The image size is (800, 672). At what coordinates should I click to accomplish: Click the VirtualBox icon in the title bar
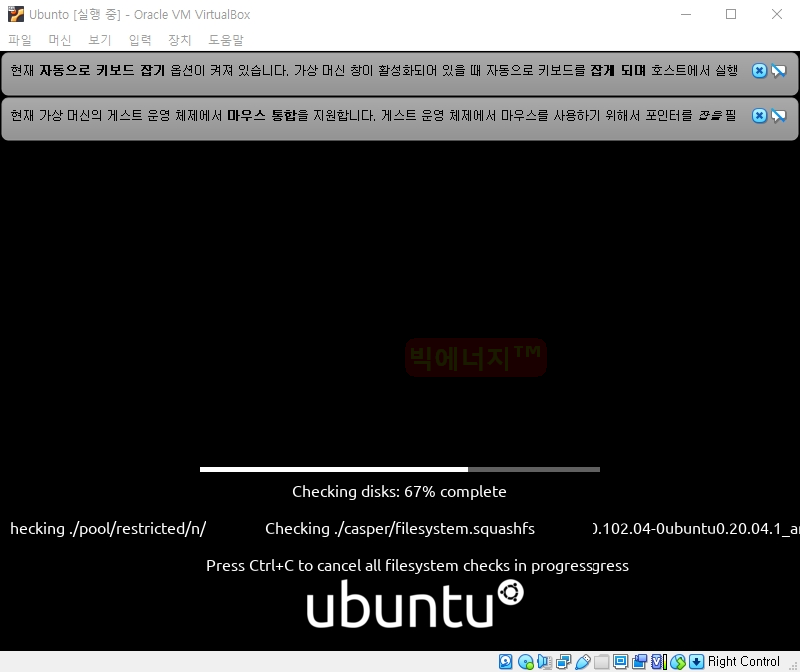point(16,14)
